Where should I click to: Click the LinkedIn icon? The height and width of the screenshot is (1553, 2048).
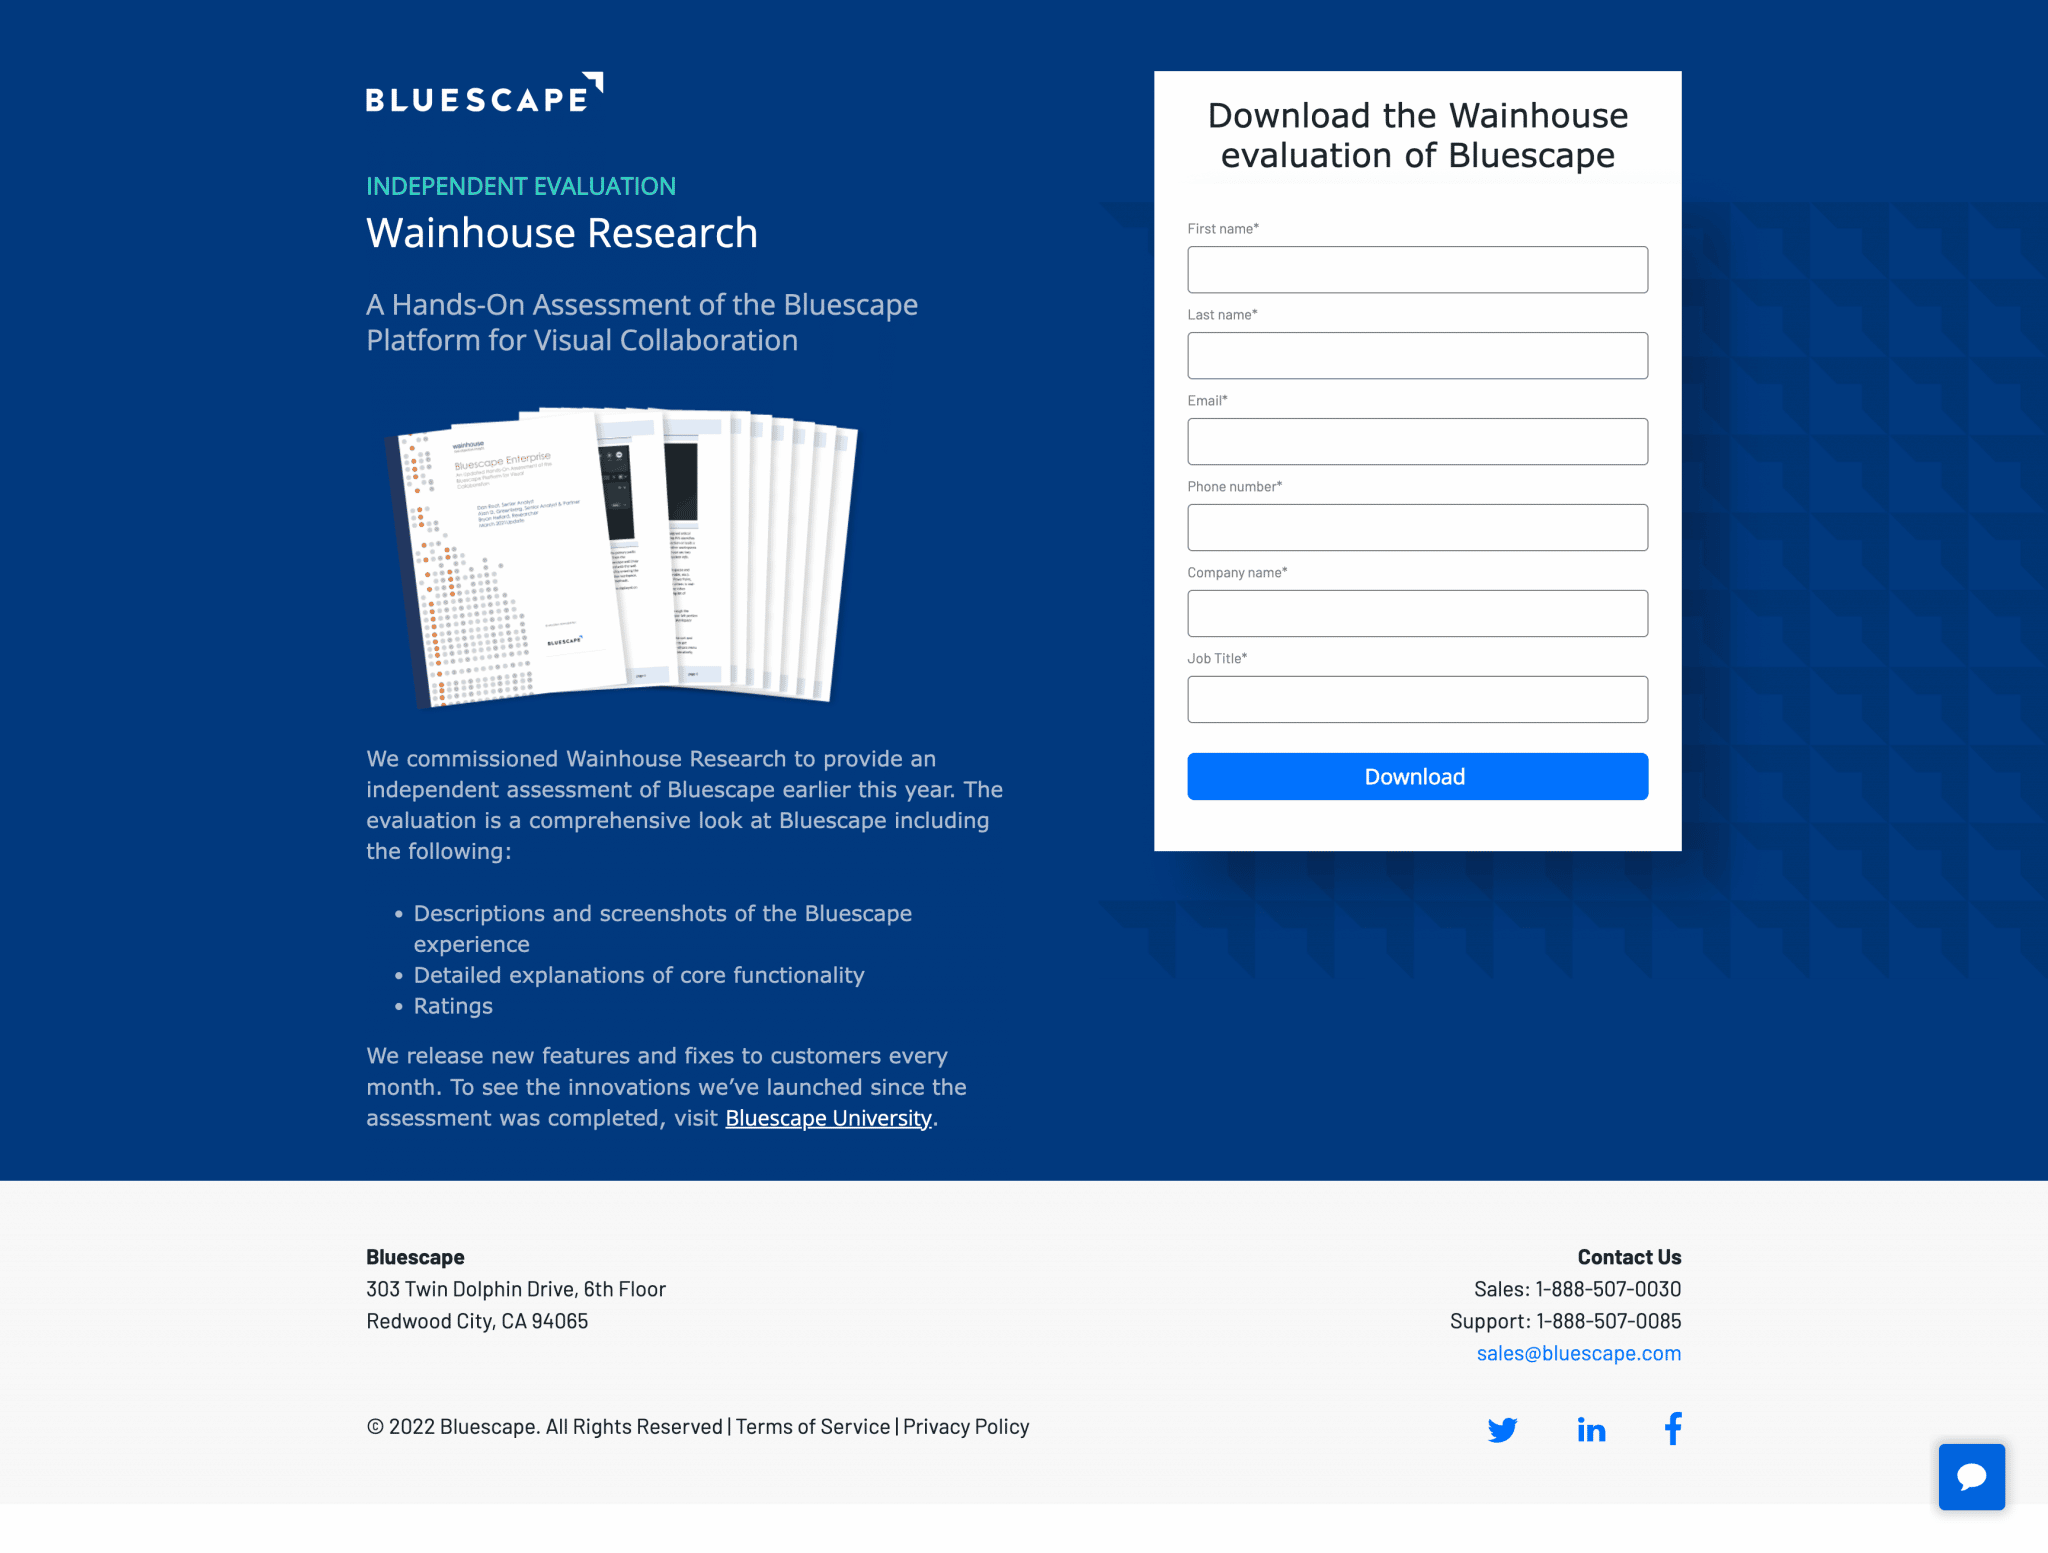(x=1588, y=1429)
